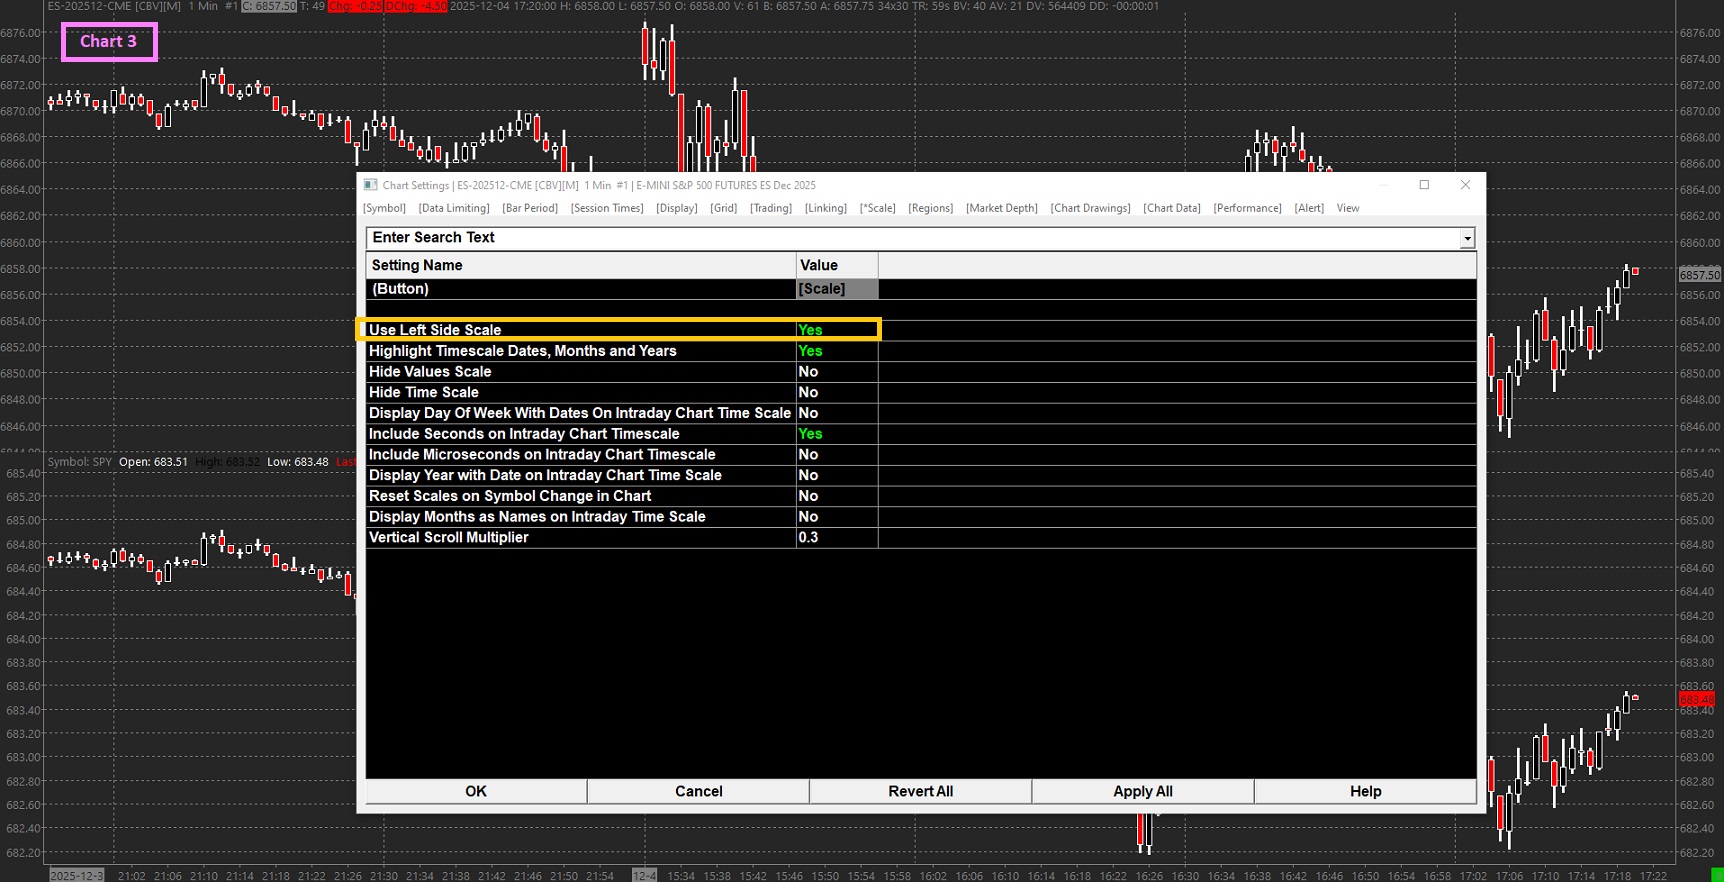Toggle Include Seconds on Intraday Chart Timescale
1724x882 pixels.
point(836,434)
